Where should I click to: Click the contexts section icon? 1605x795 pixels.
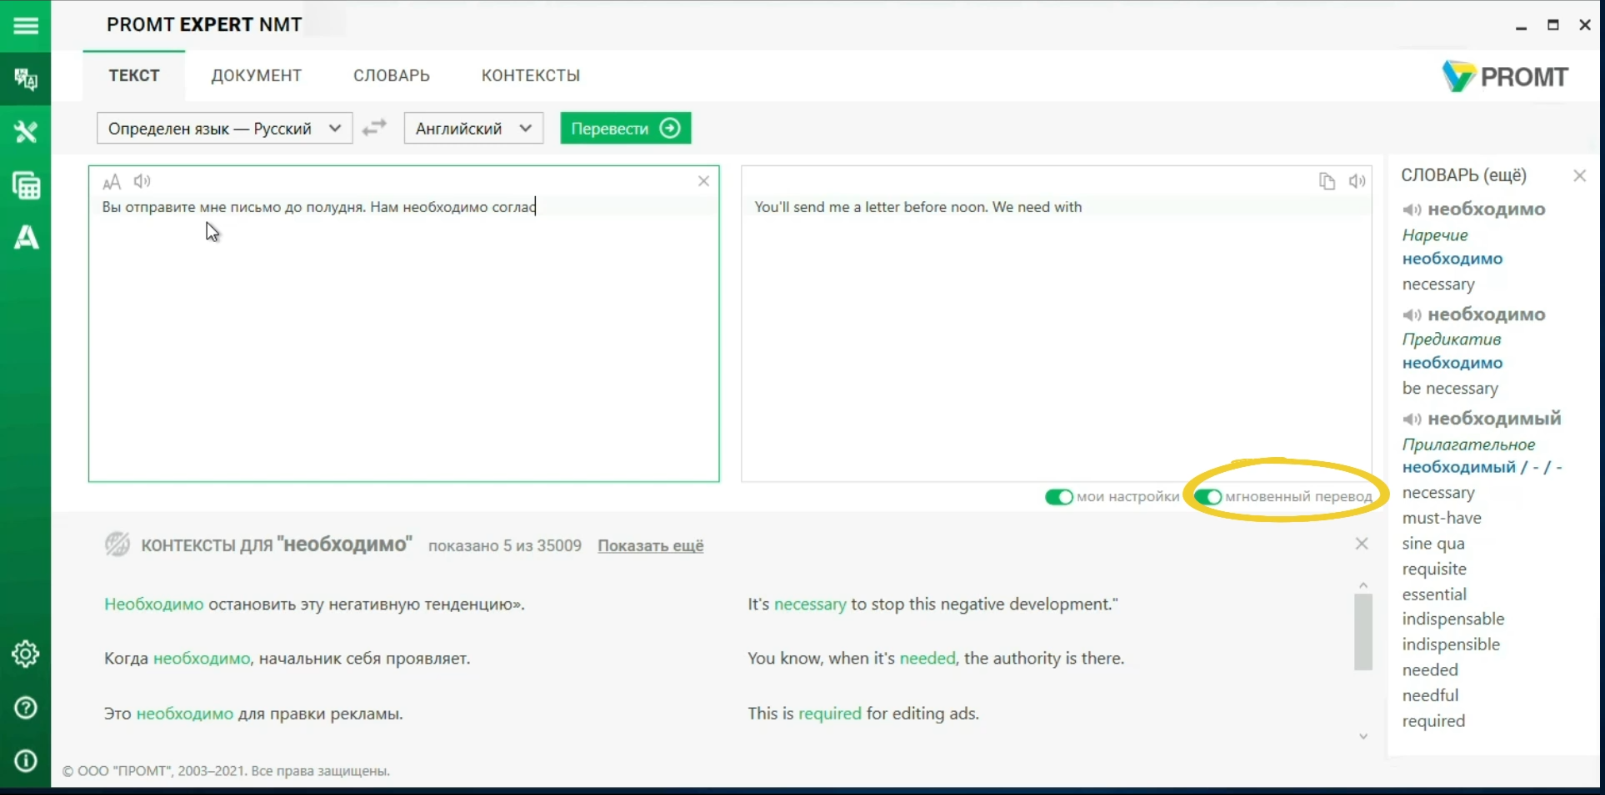pos(117,544)
